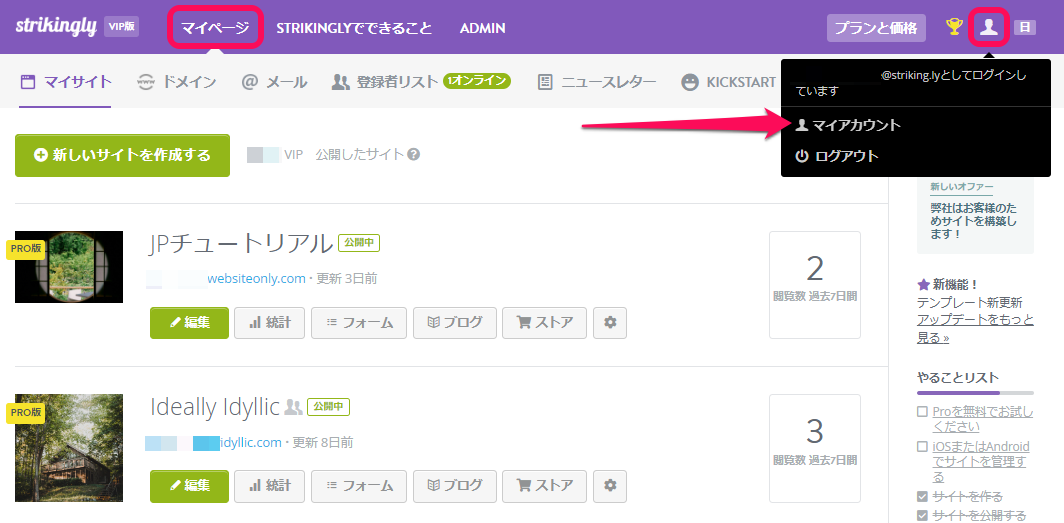Check the Proを無料でお試しください item
The height and width of the screenshot is (523, 1064).
tap(922, 412)
